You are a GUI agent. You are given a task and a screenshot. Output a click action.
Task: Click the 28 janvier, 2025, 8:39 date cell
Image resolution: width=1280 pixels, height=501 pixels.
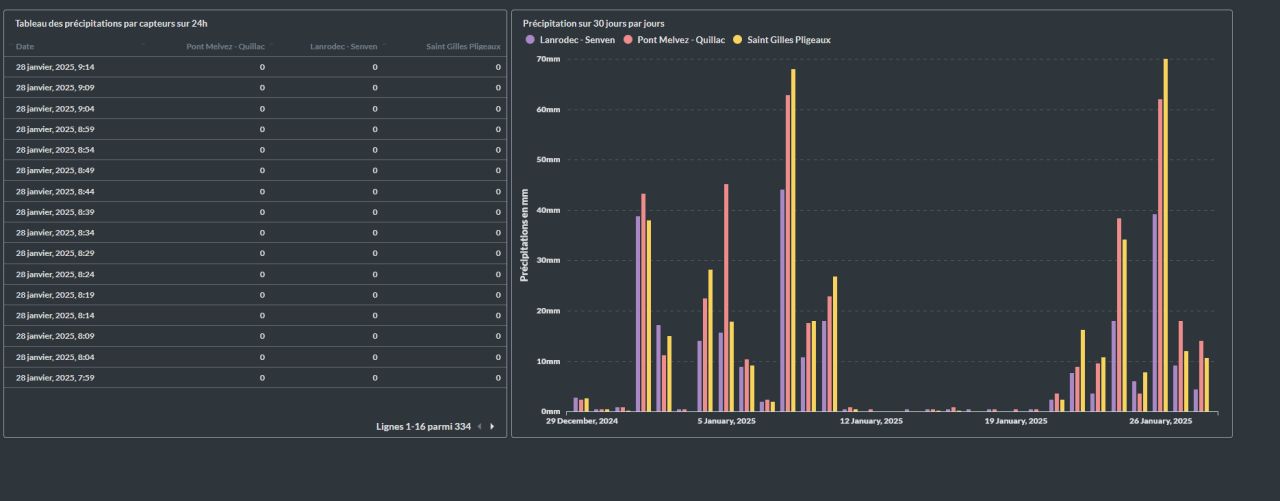point(55,212)
